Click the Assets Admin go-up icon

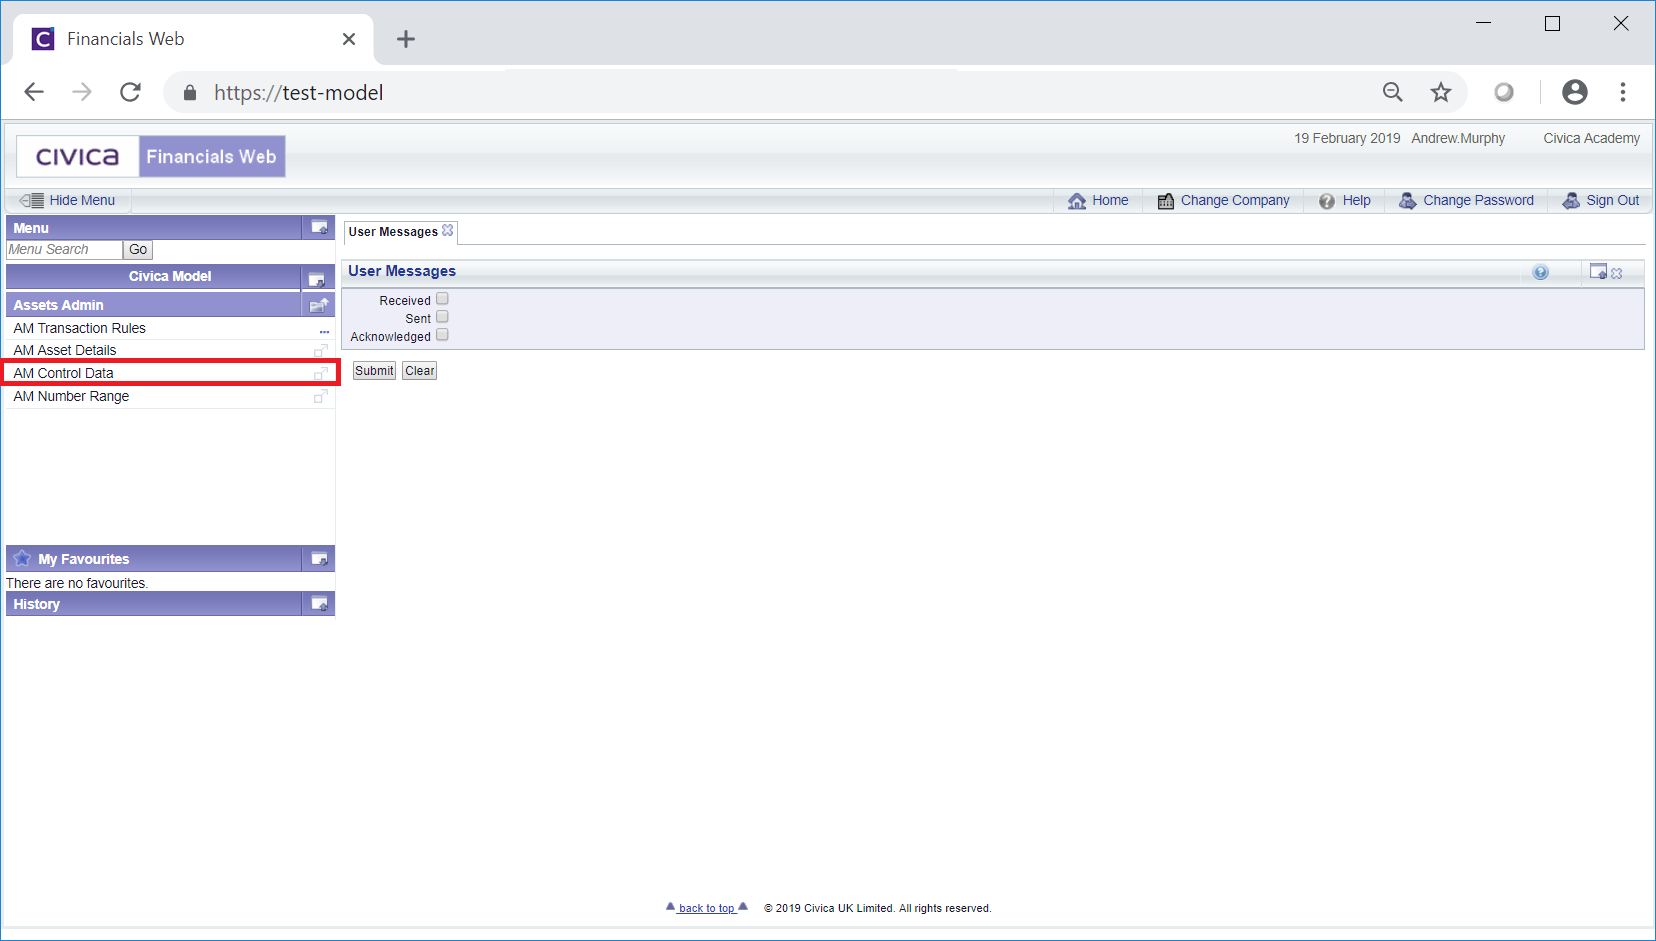[x=319, y=305]
